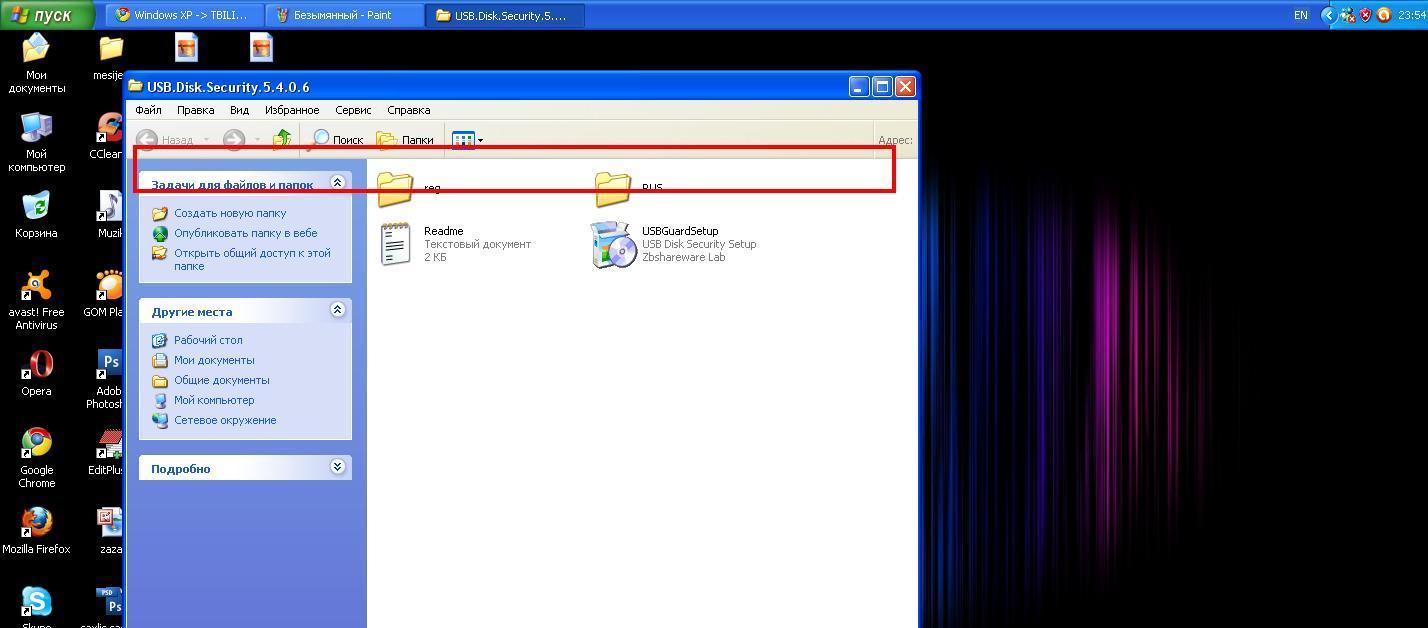Click Открыть общий доступ к этой папке

click(x=252, y=259)
